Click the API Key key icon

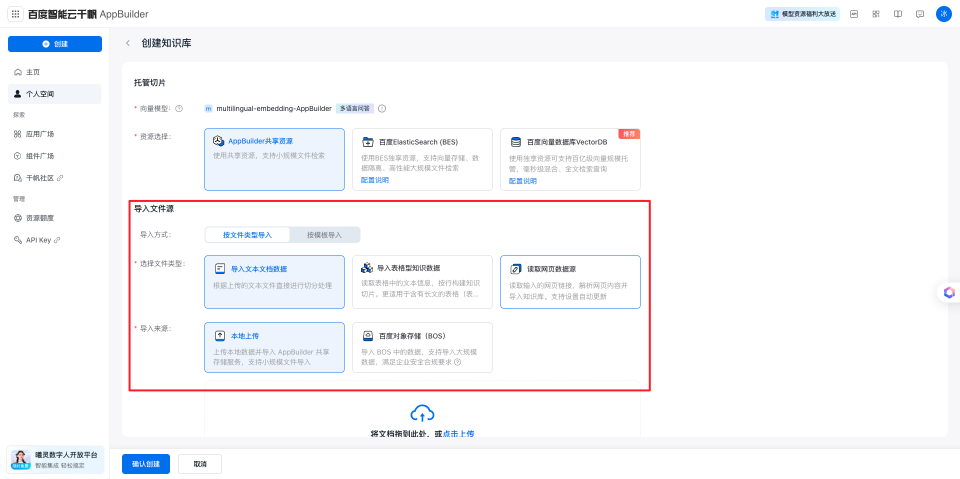tap(17, 240)
